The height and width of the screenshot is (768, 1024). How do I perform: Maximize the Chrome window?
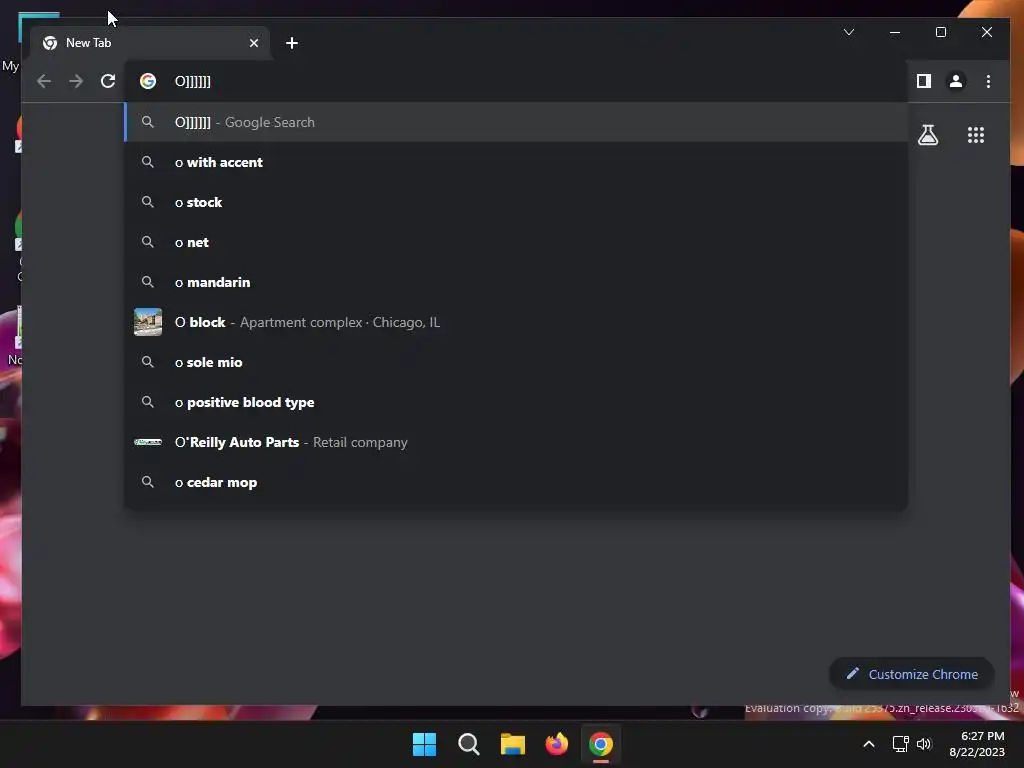point(940,32)
